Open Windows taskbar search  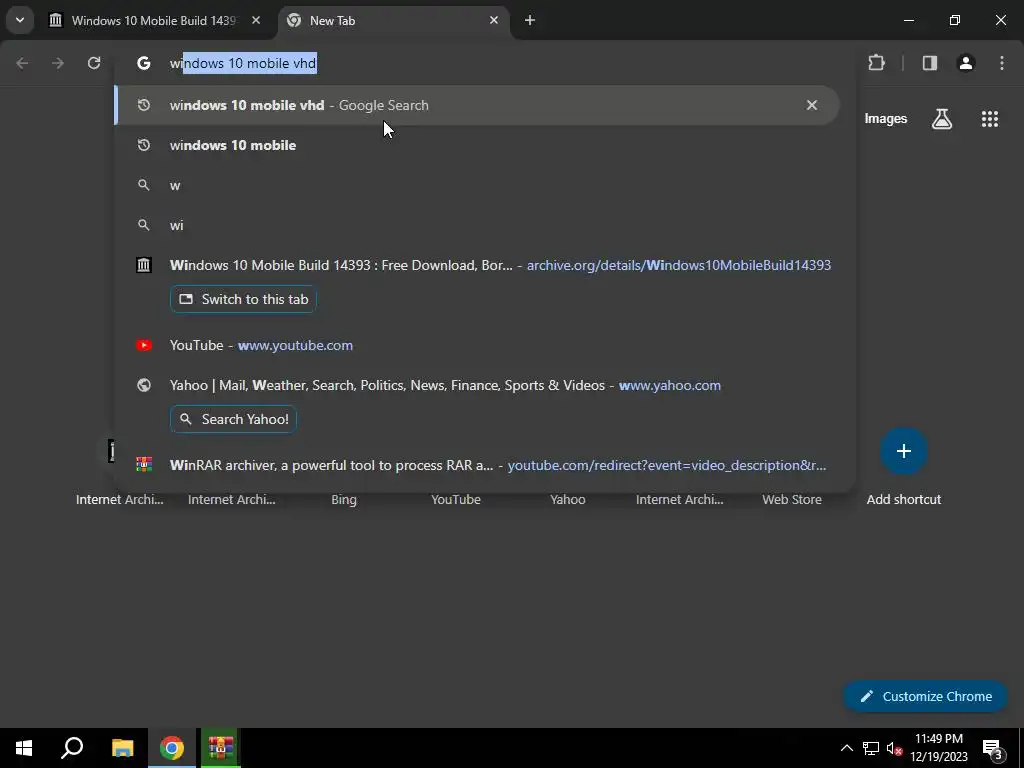point(72,748)
